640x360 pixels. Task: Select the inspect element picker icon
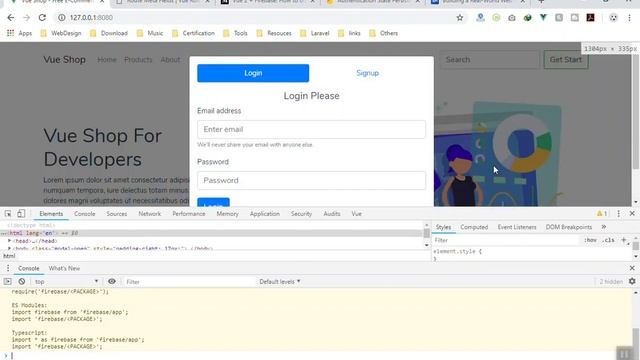(x=8, y=213)
